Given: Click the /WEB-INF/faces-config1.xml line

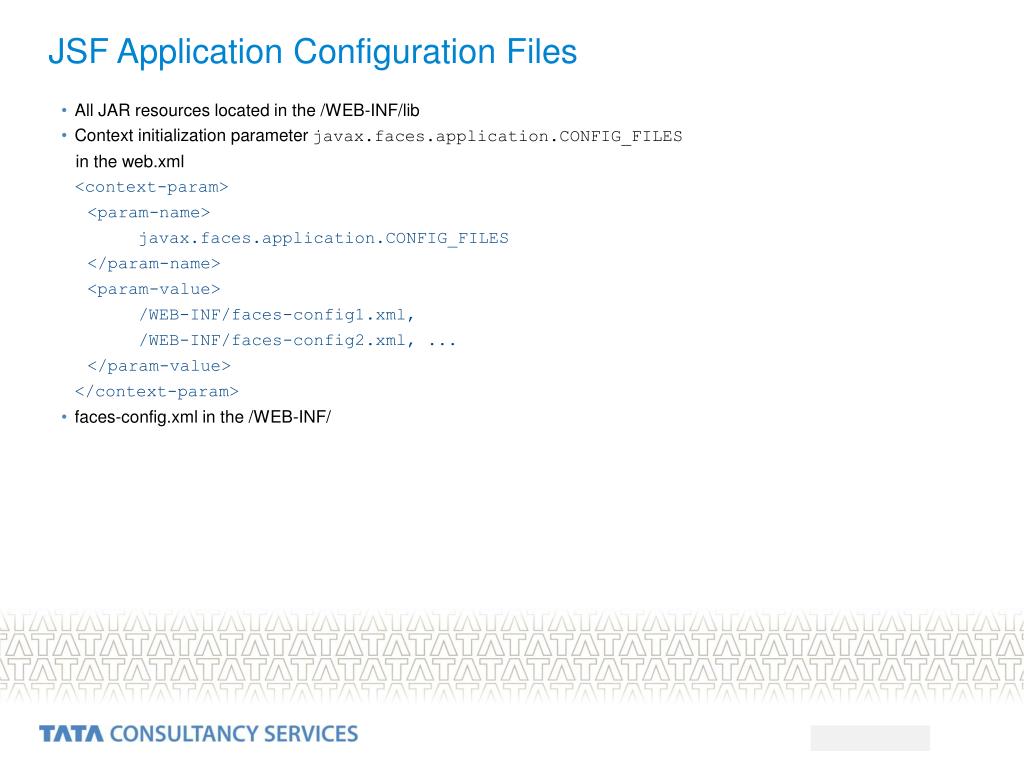Looking at the screenshot, I should click(276, 315).
